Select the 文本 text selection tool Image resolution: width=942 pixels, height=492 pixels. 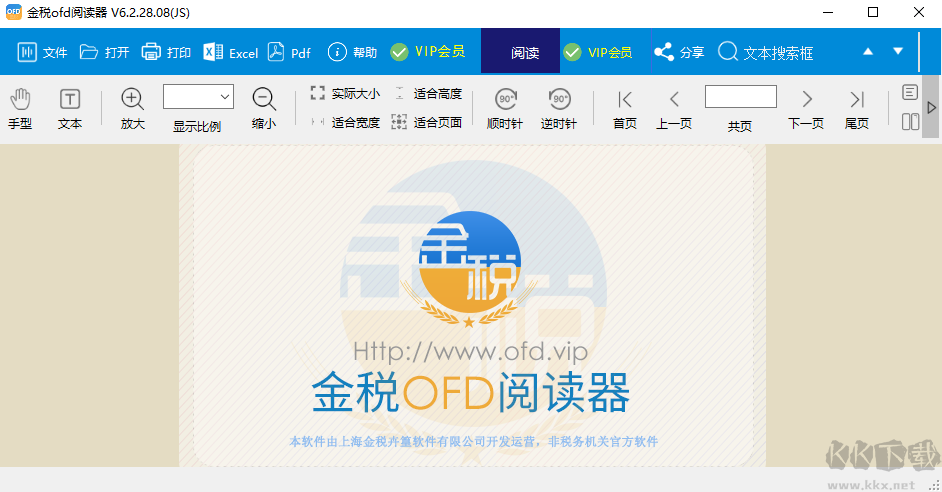coord(70,109)
